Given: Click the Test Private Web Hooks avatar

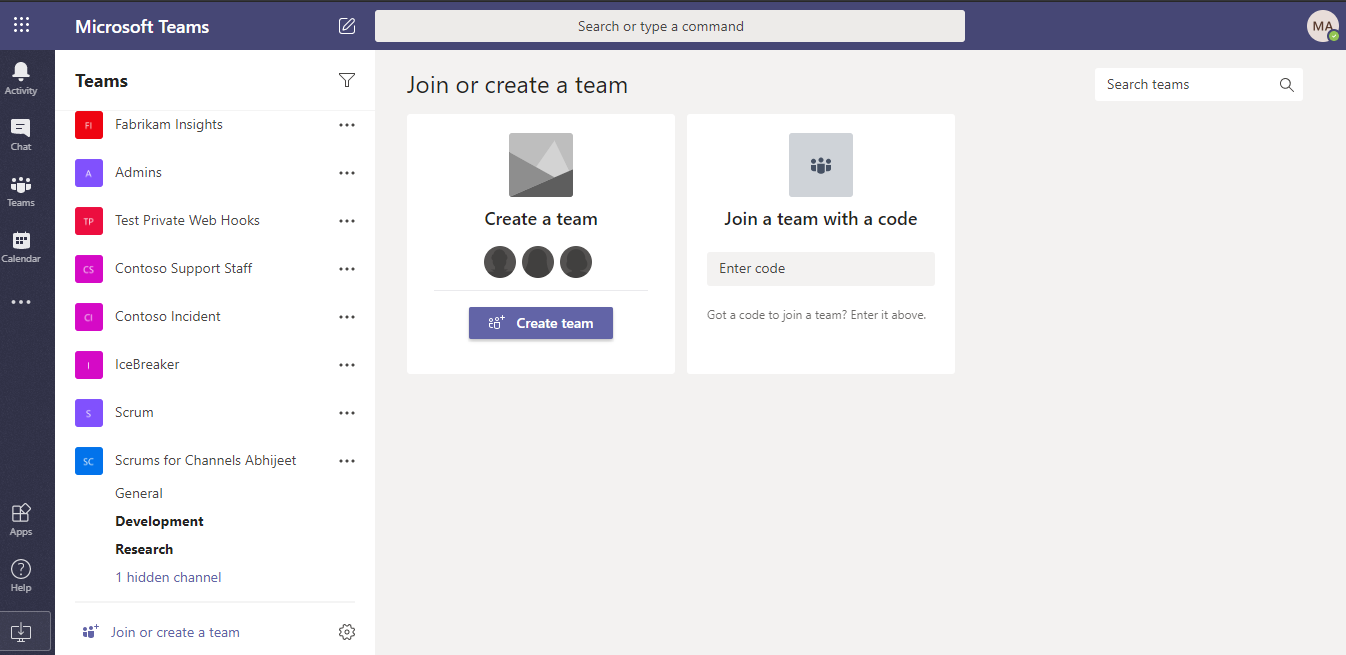Looking at the screenshot, I should click(89, 221).
